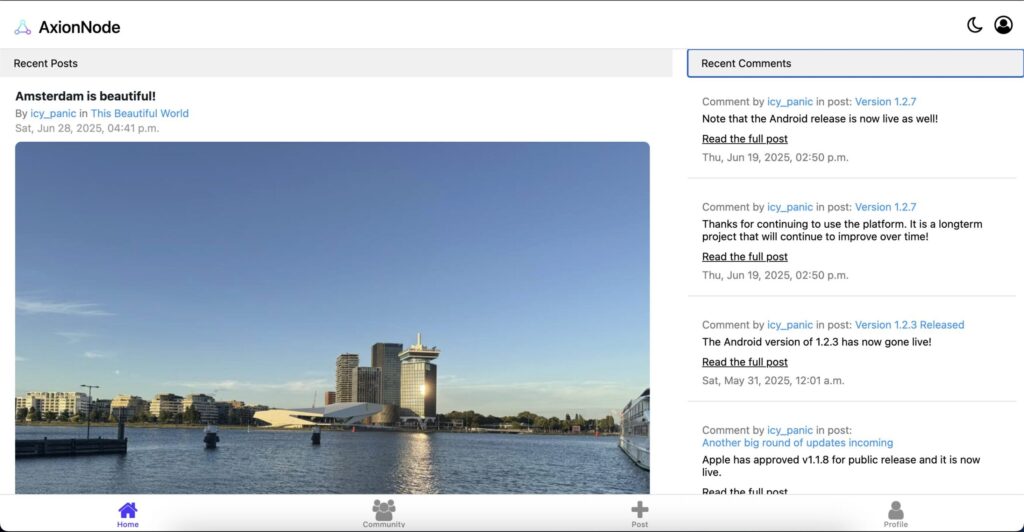Select the Recent Posts section header

tap(46, 63)
